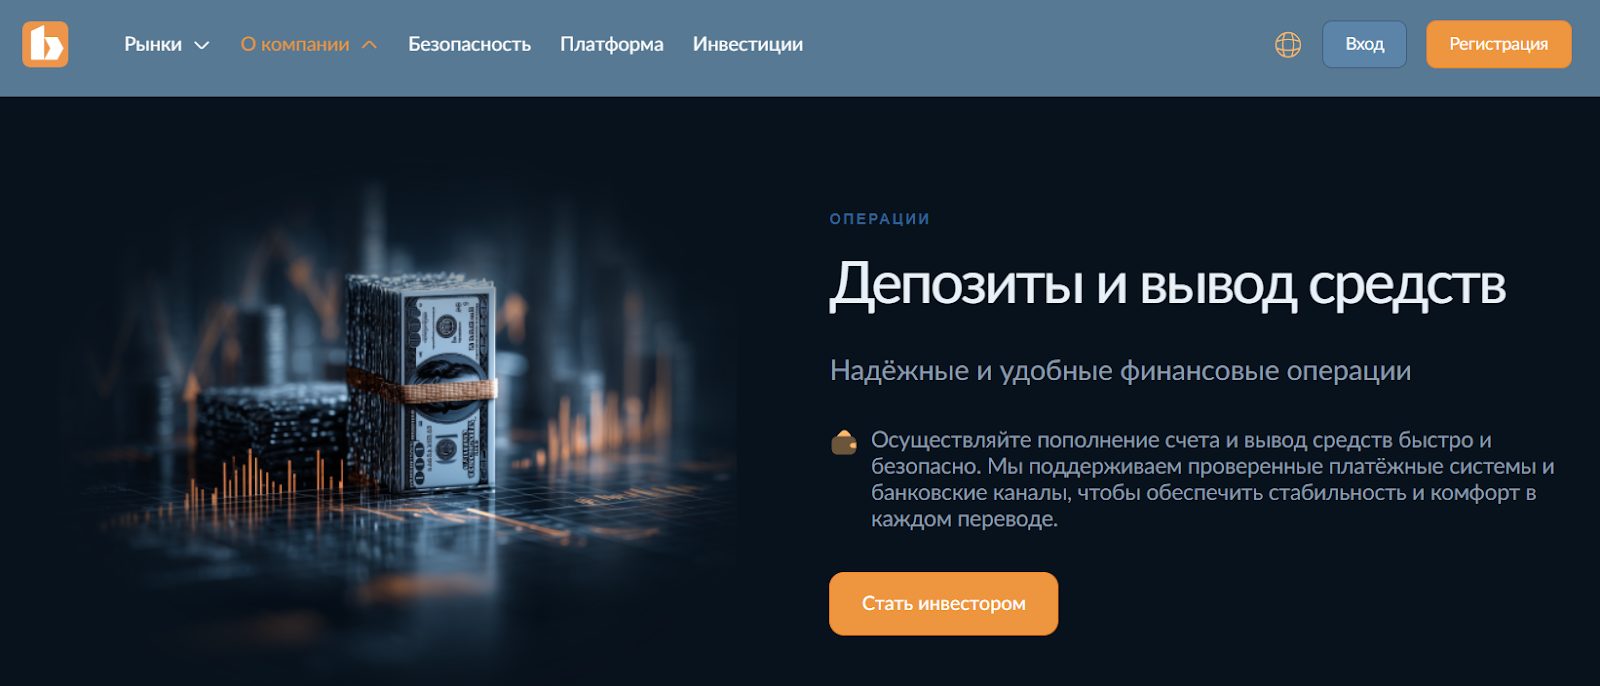Collapse the О компании chevron
Screen dimensions: 1600x686
pos(369,45)
